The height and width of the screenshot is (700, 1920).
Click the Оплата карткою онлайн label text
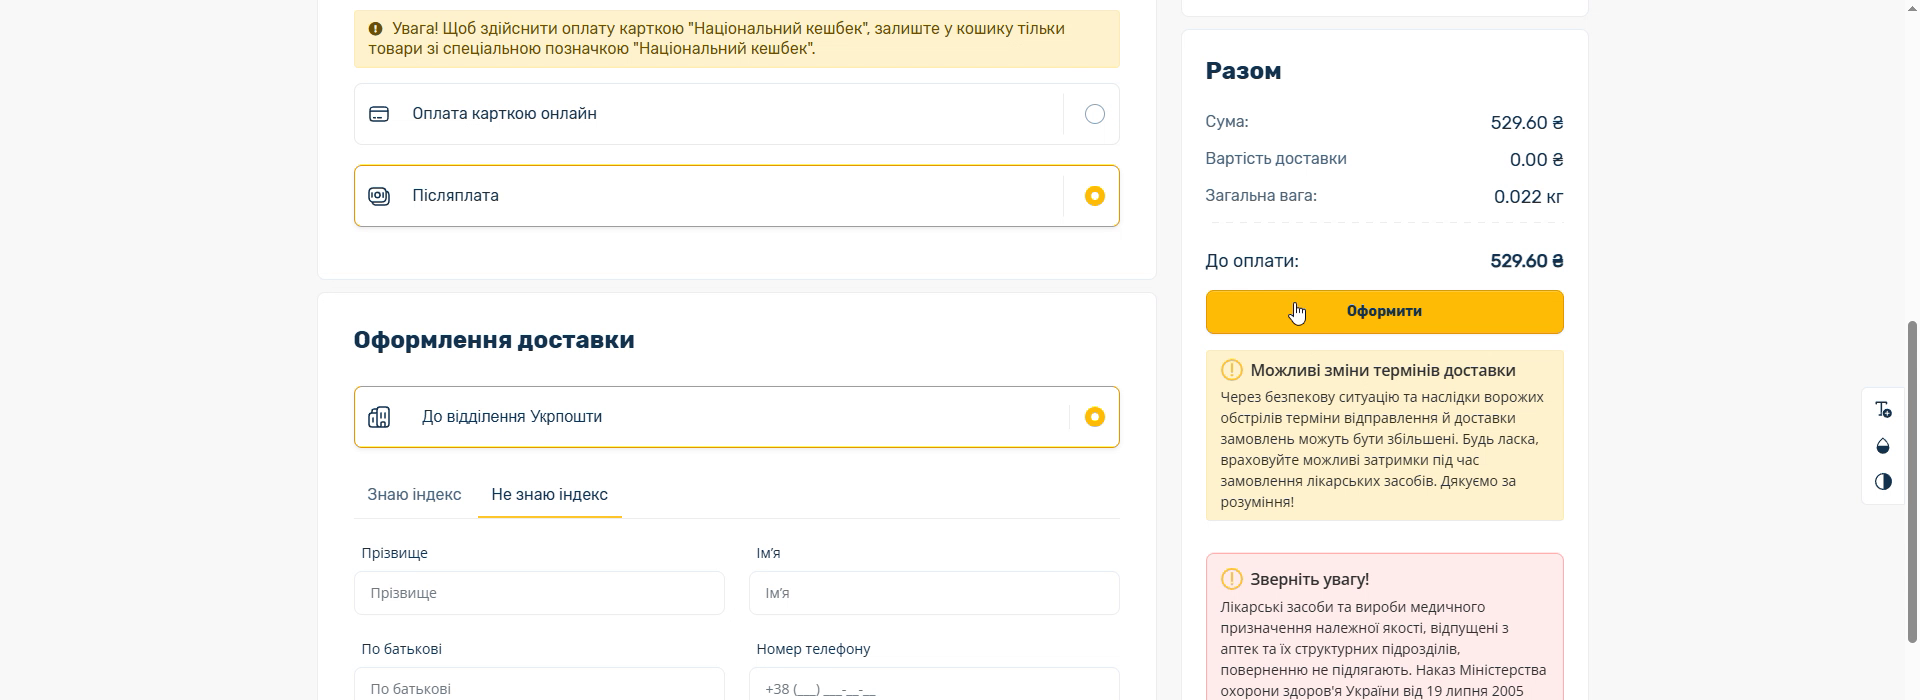[x=504, y=114]
